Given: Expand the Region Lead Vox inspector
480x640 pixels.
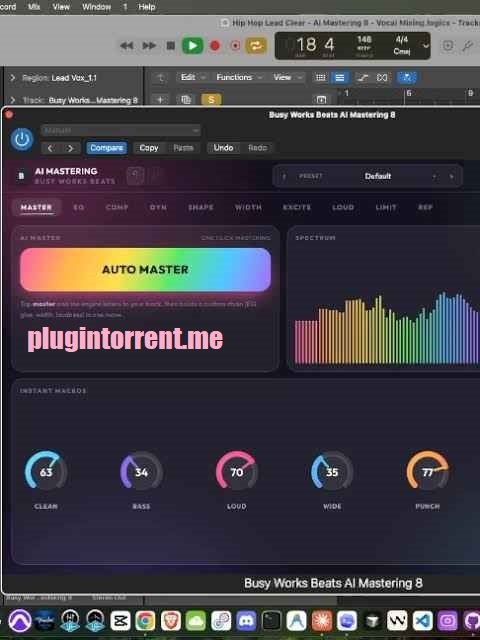Looking at the screenshot, I should (12, 78).
